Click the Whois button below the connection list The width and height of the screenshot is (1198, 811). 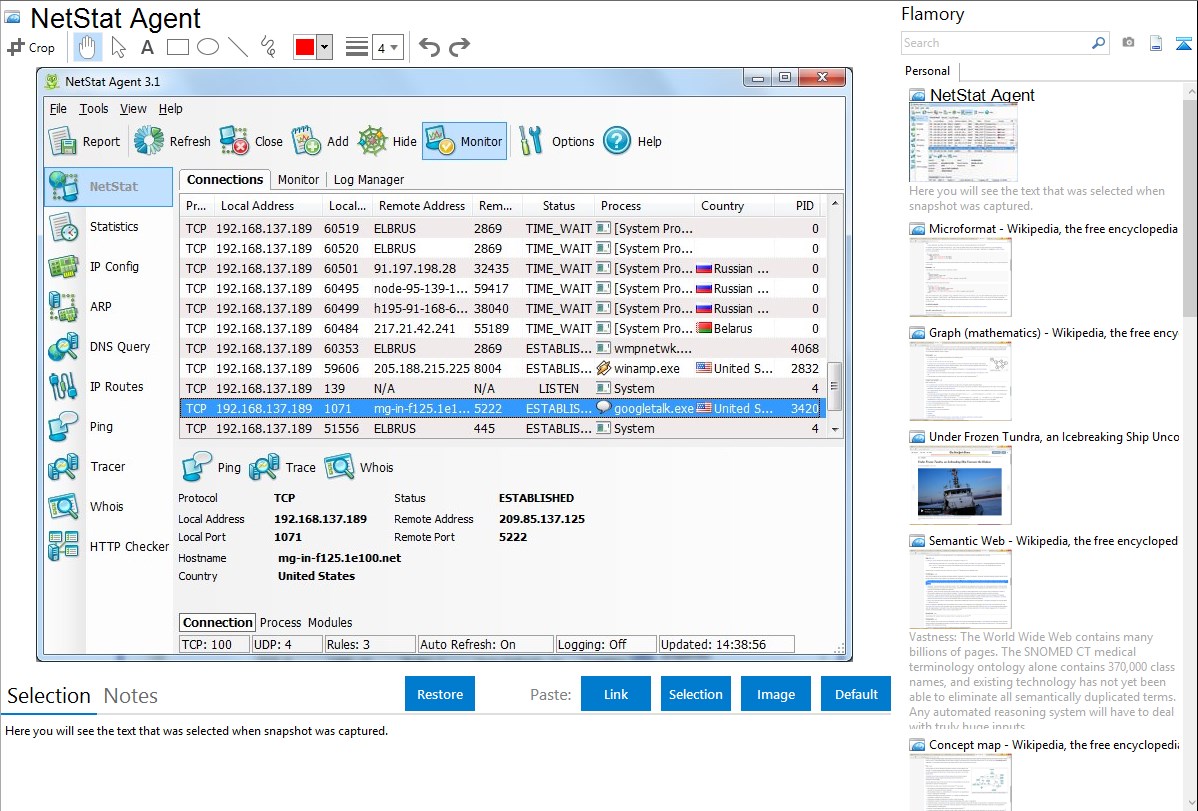(x=359, y=467)
